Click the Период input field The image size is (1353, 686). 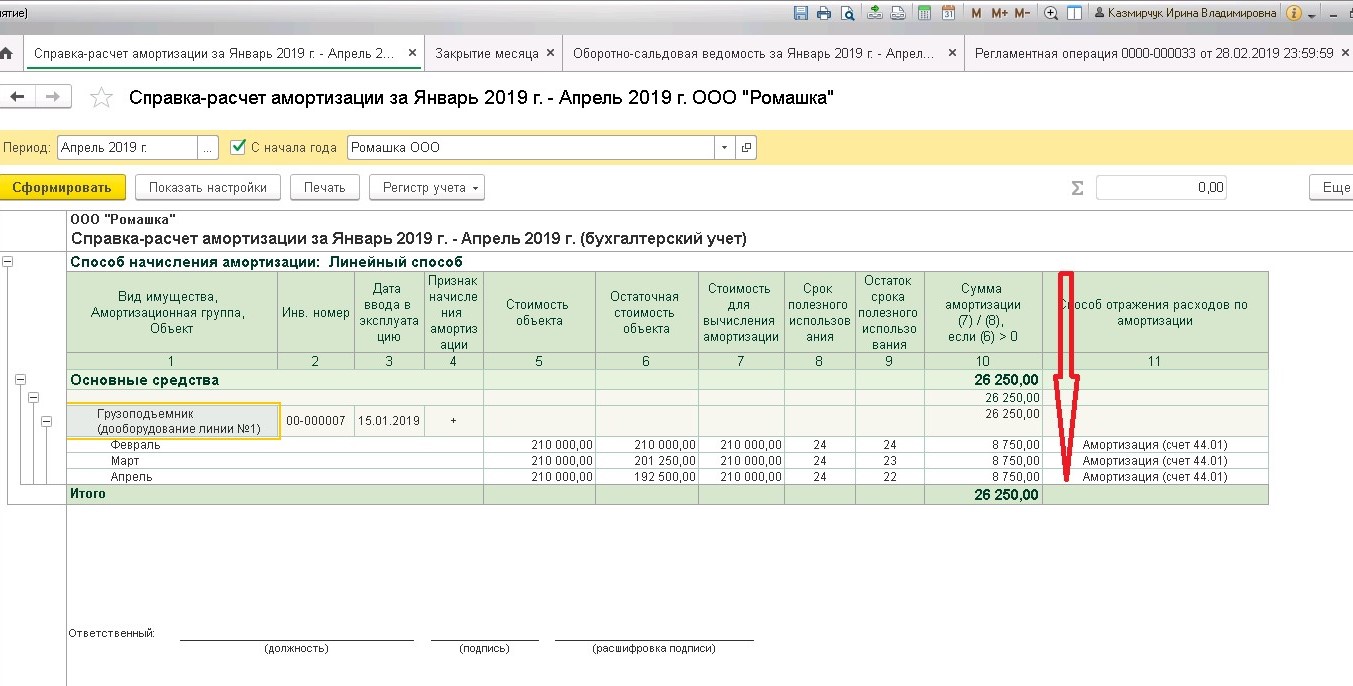127,147
